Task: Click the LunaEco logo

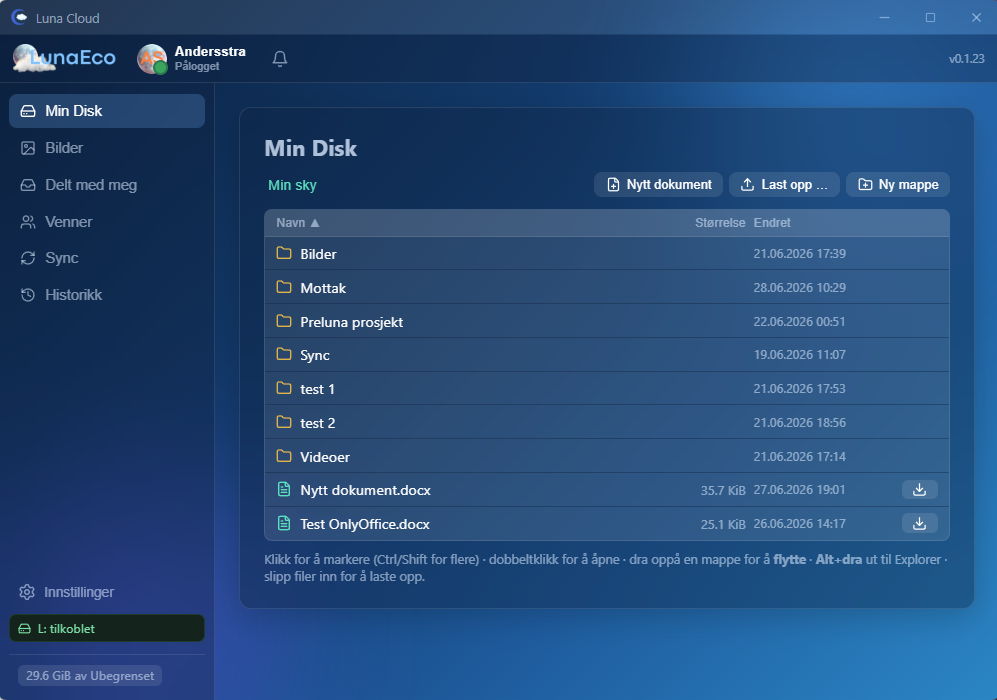Action: pos(64,58)
